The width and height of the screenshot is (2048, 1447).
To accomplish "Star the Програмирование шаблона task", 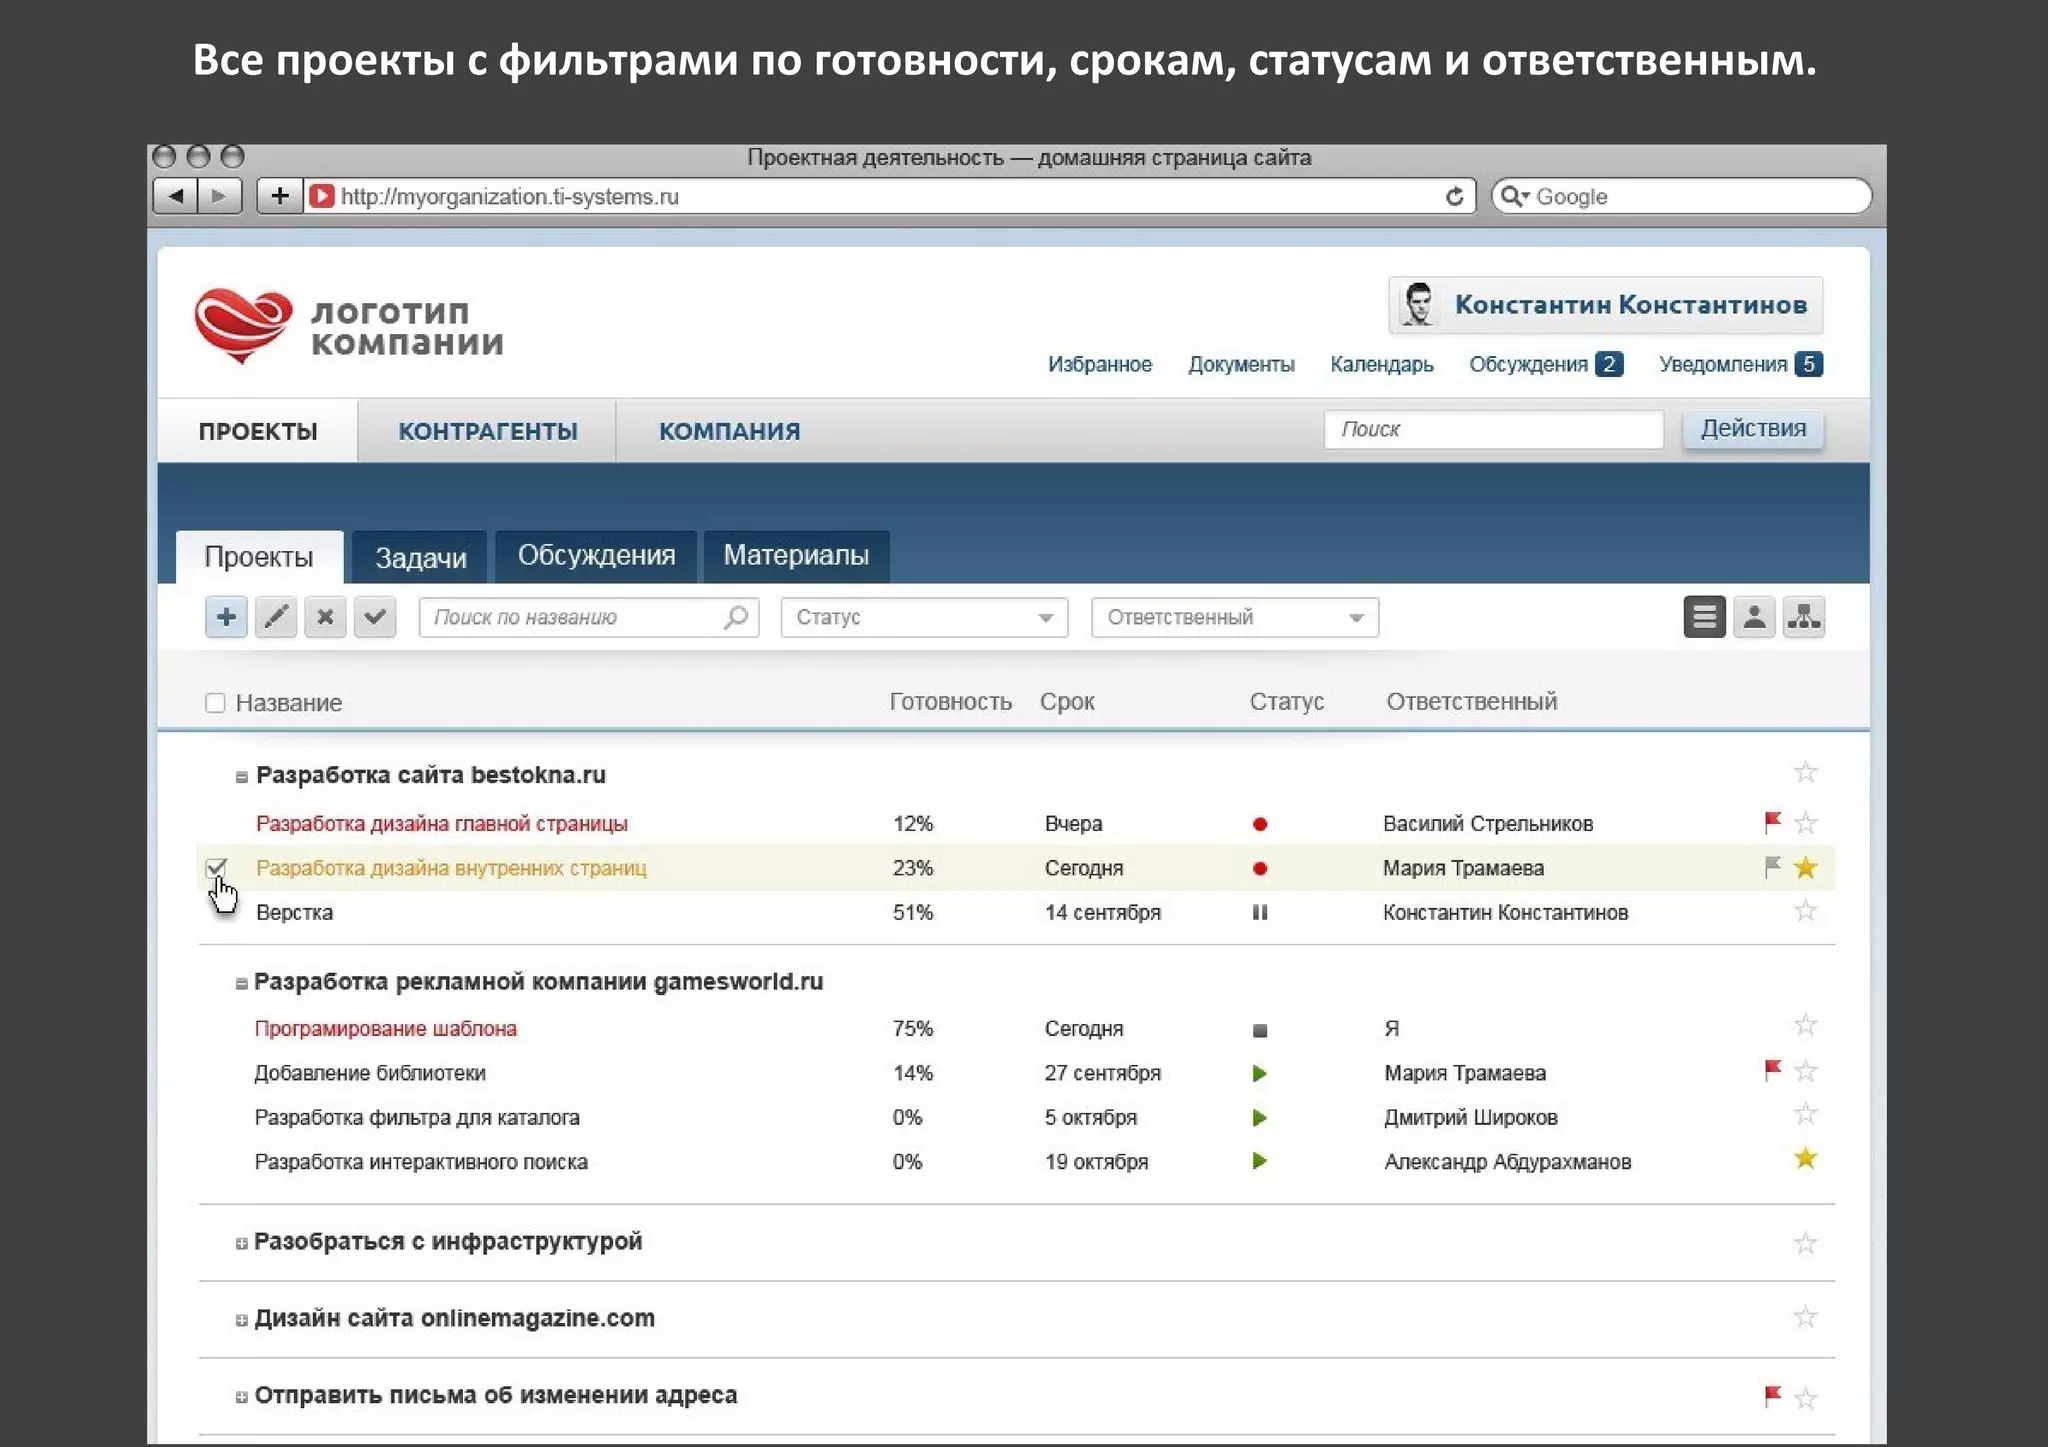I will coord(1805,1025).
